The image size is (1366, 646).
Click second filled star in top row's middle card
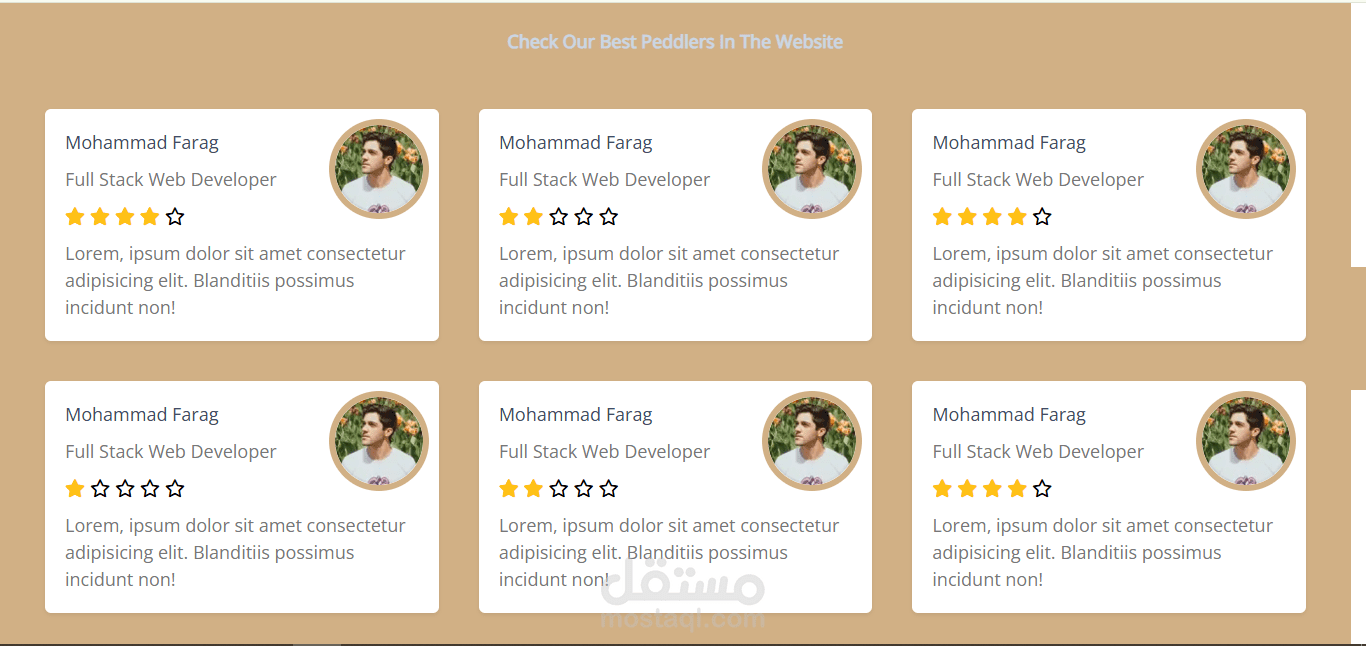click(x=534, y=217)
